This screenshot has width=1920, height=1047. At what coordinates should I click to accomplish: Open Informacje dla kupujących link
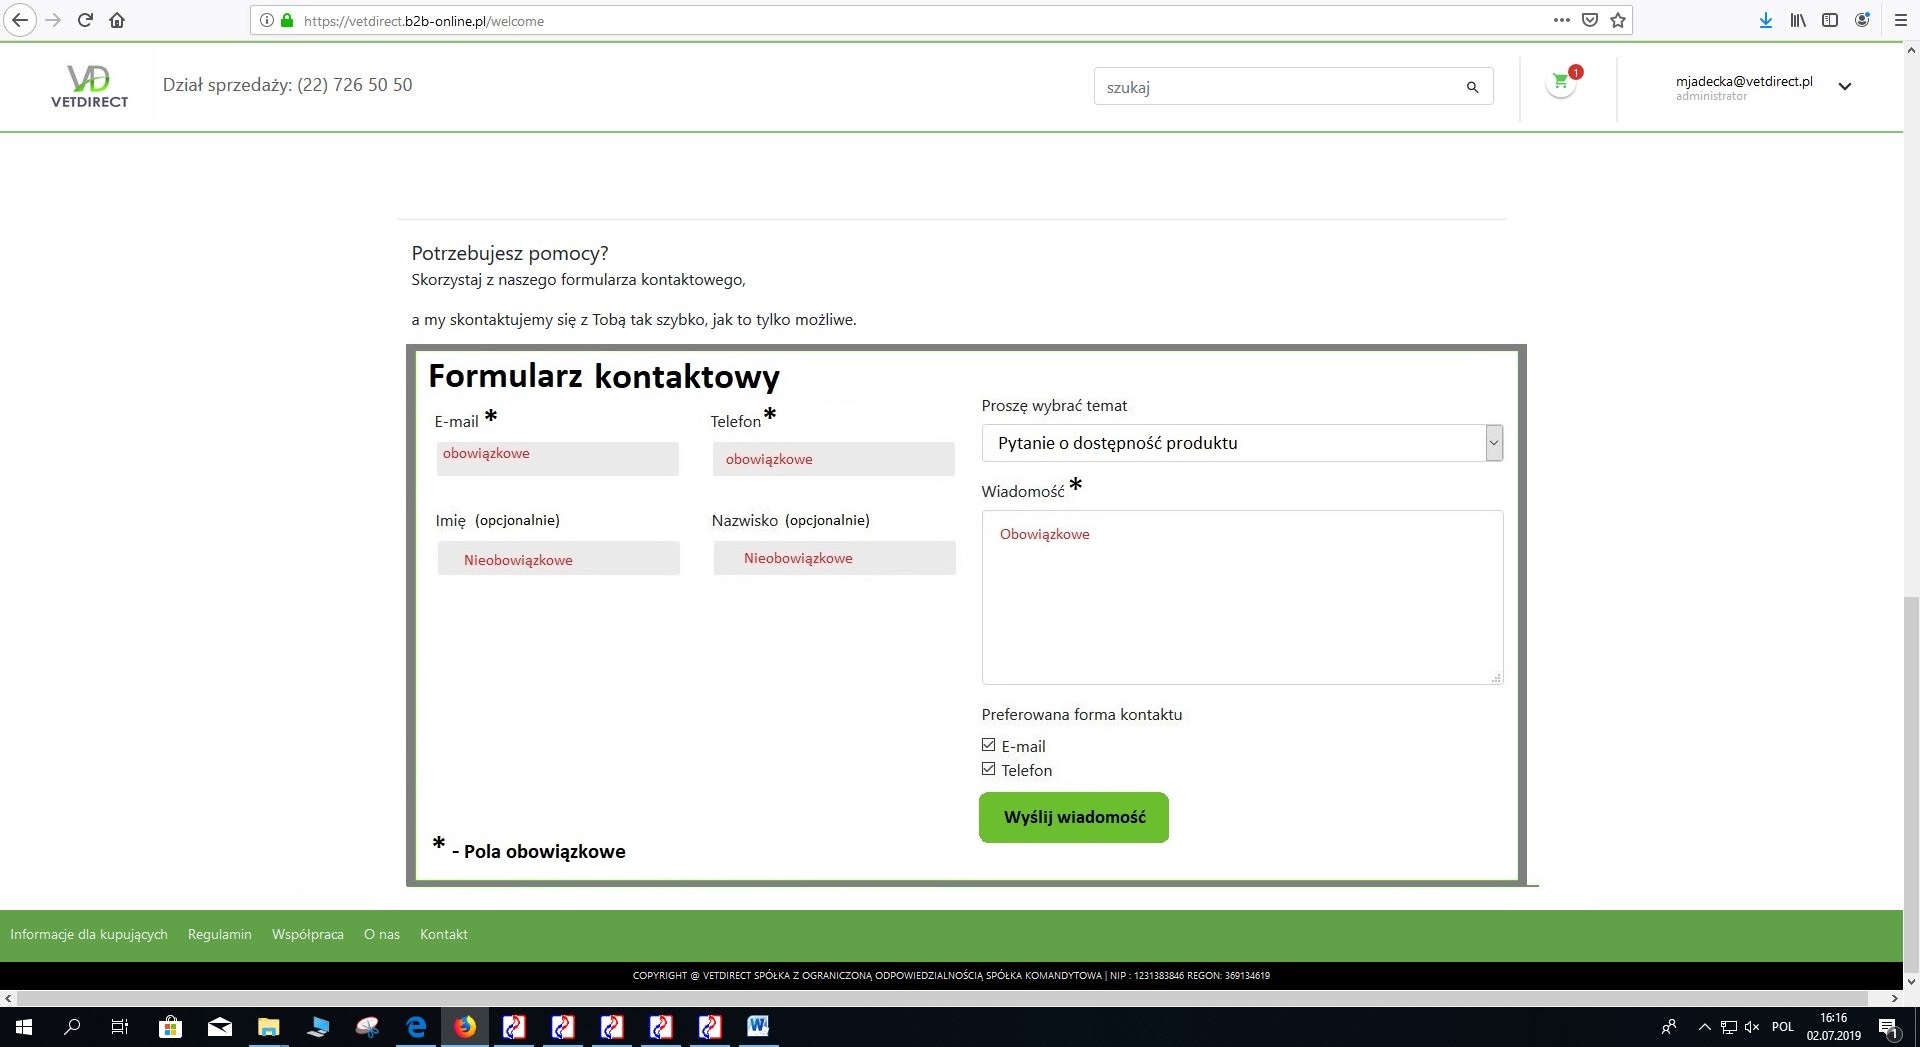point(89,934)
